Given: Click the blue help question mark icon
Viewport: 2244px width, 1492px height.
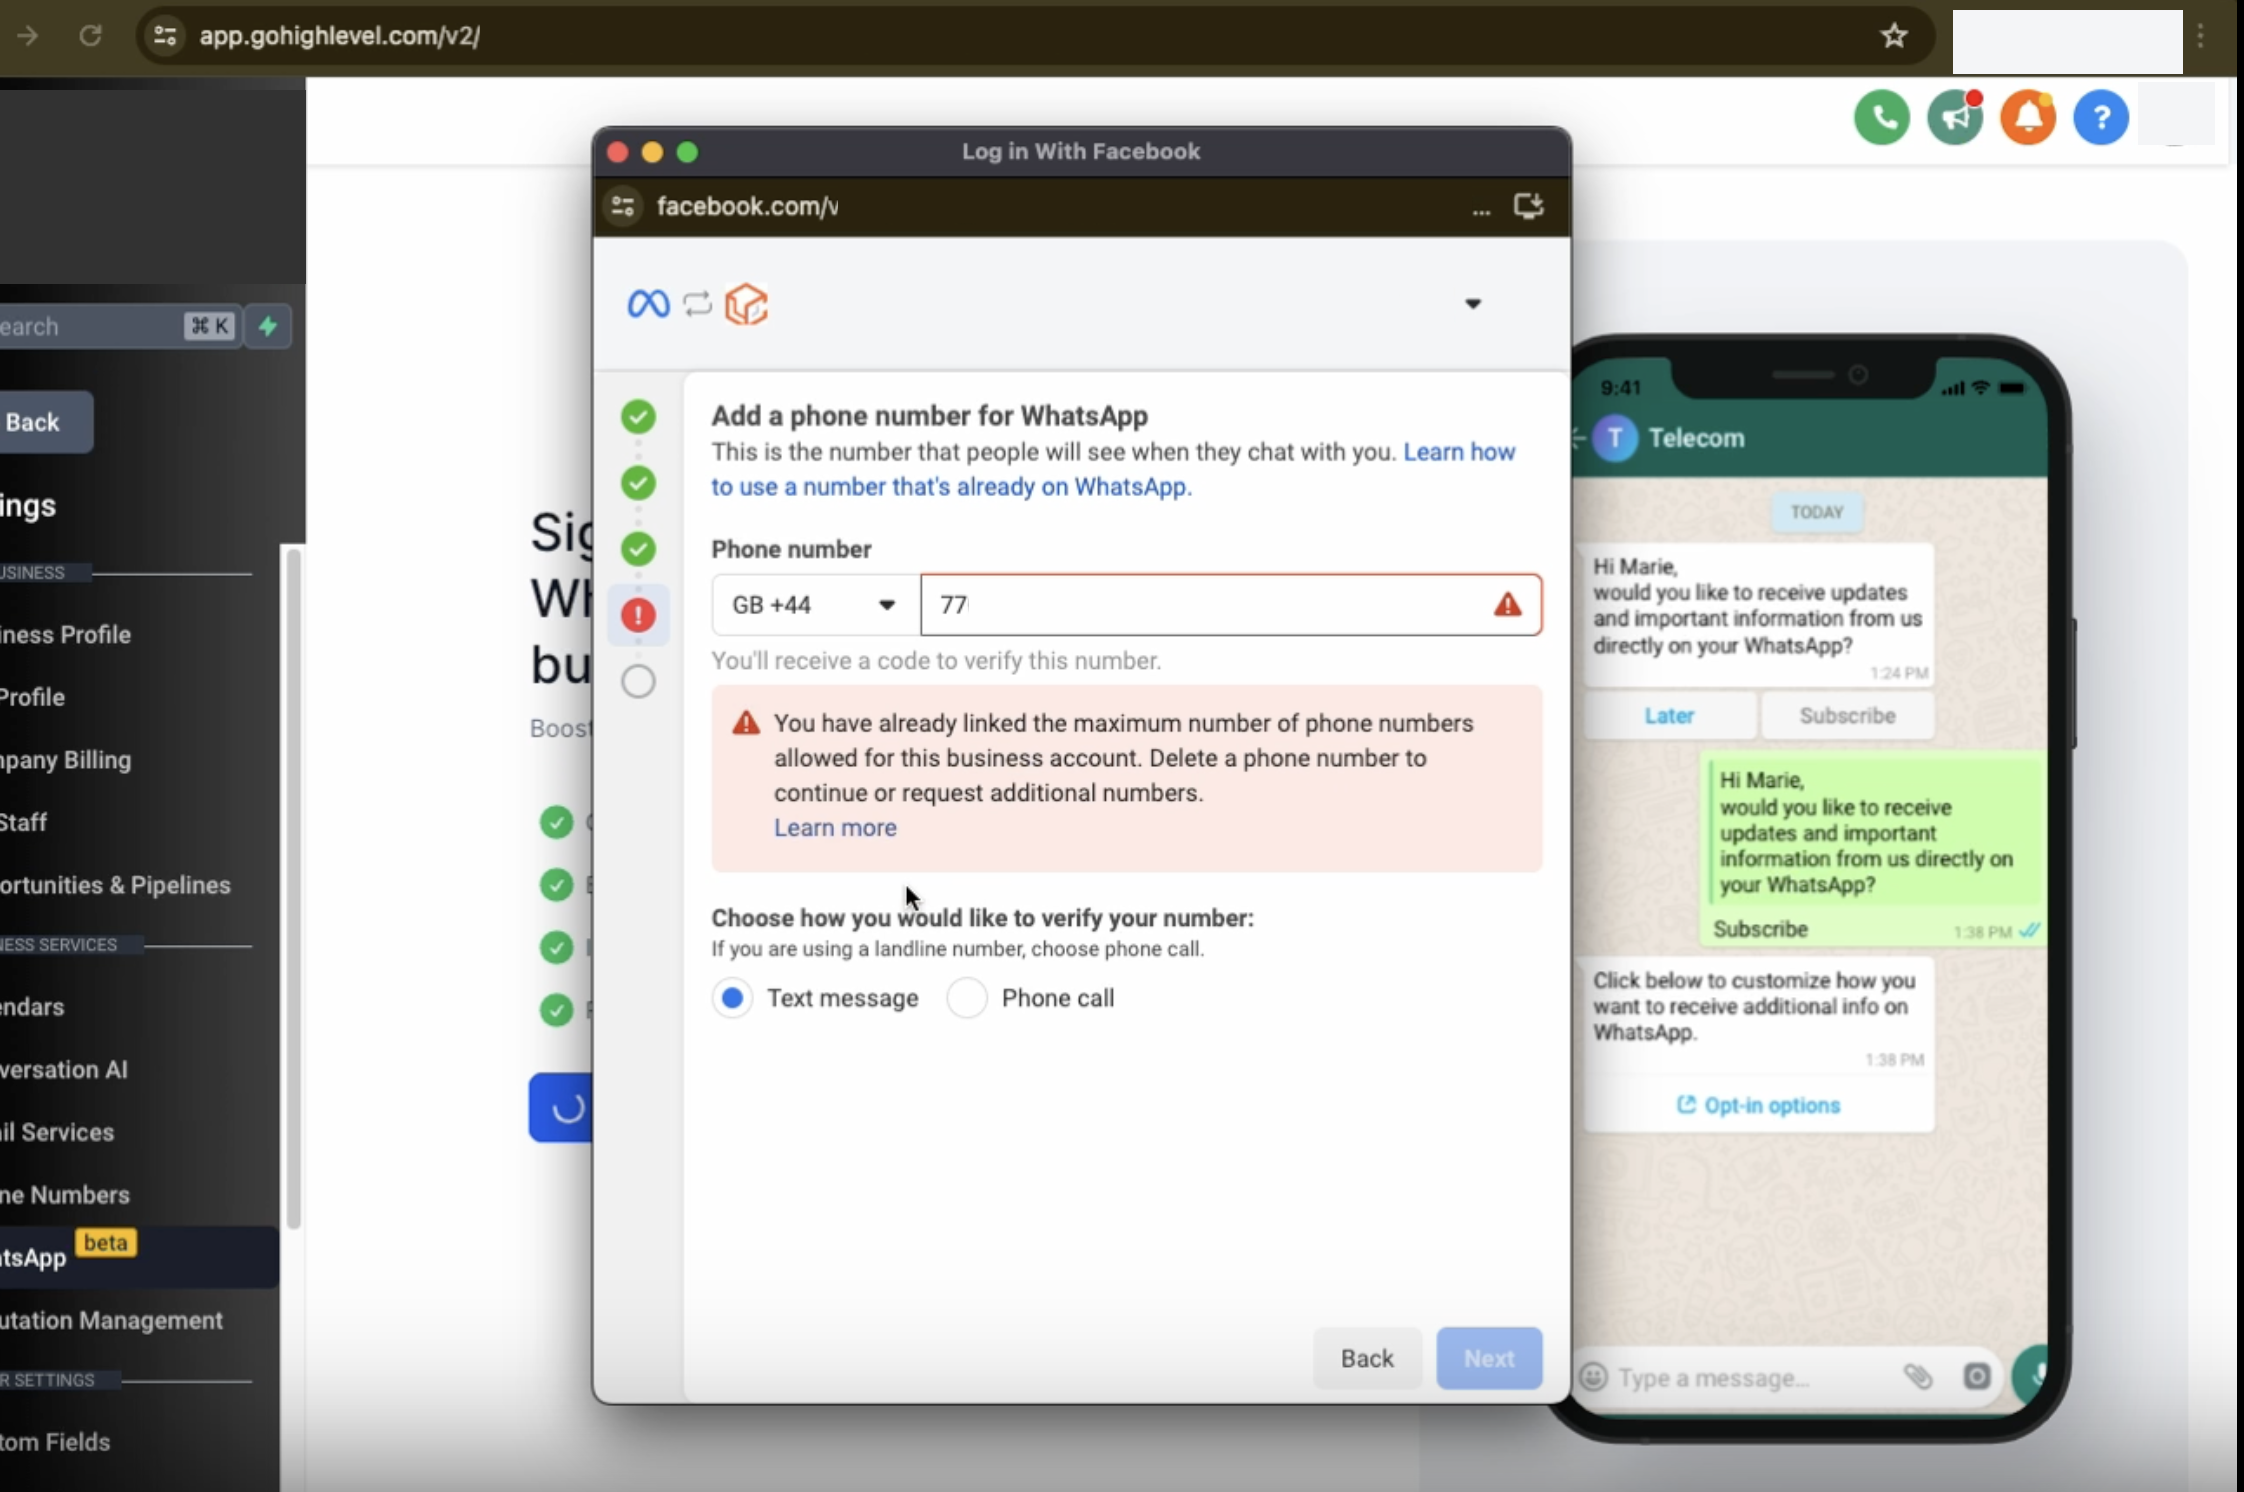Looking at the screenshot, I should tap(2100, 118).
